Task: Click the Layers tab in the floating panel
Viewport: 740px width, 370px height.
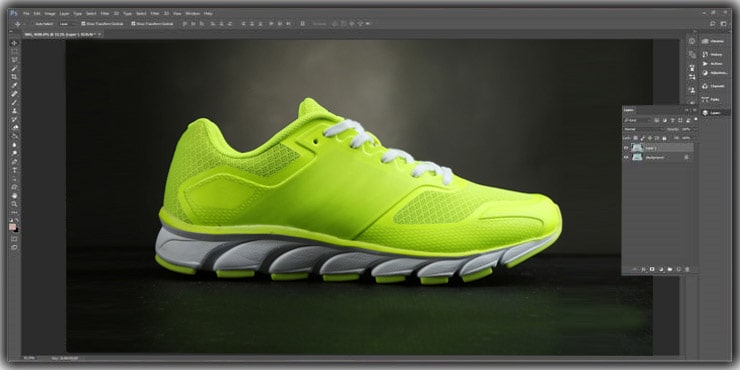Action: click(629, 110)
